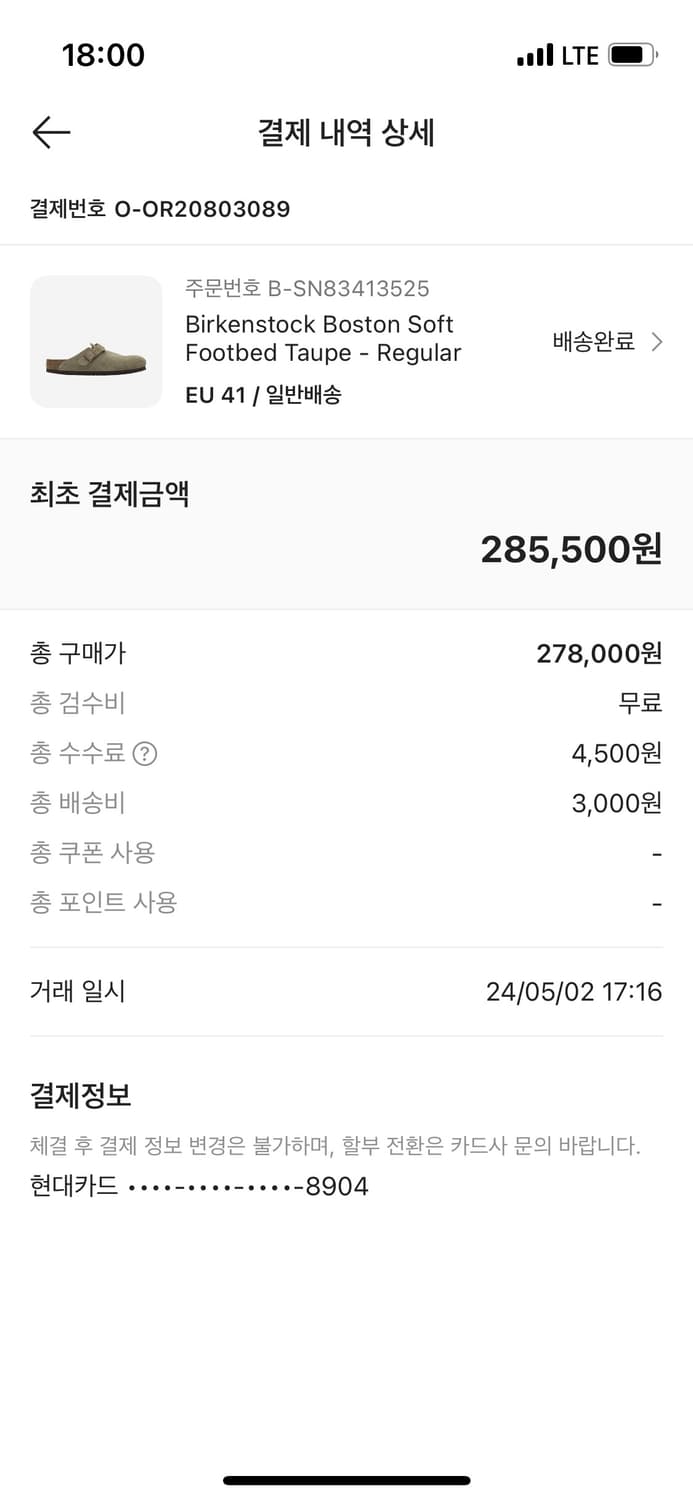Click the 총 구매가 278,000원 amount
Screen dimensions: 693x1500
pos(599,653)
